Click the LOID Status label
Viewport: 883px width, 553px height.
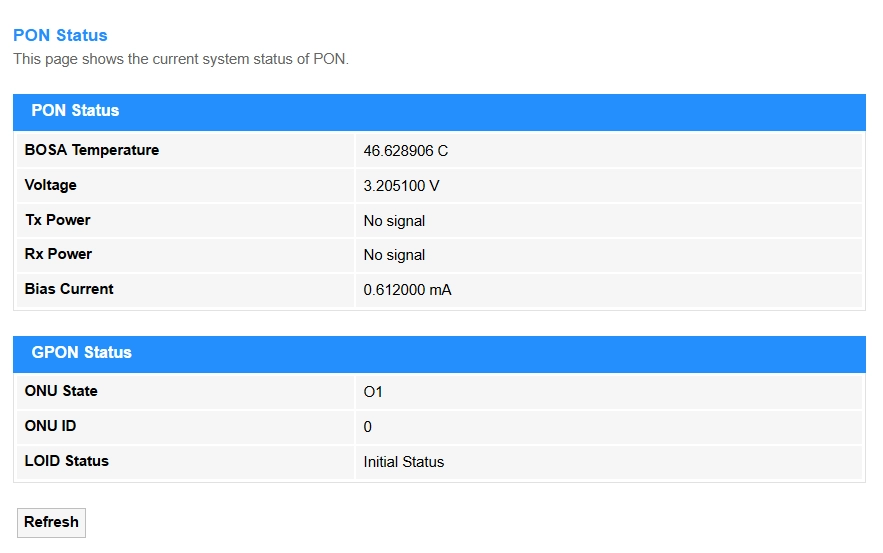coord(67,461)
